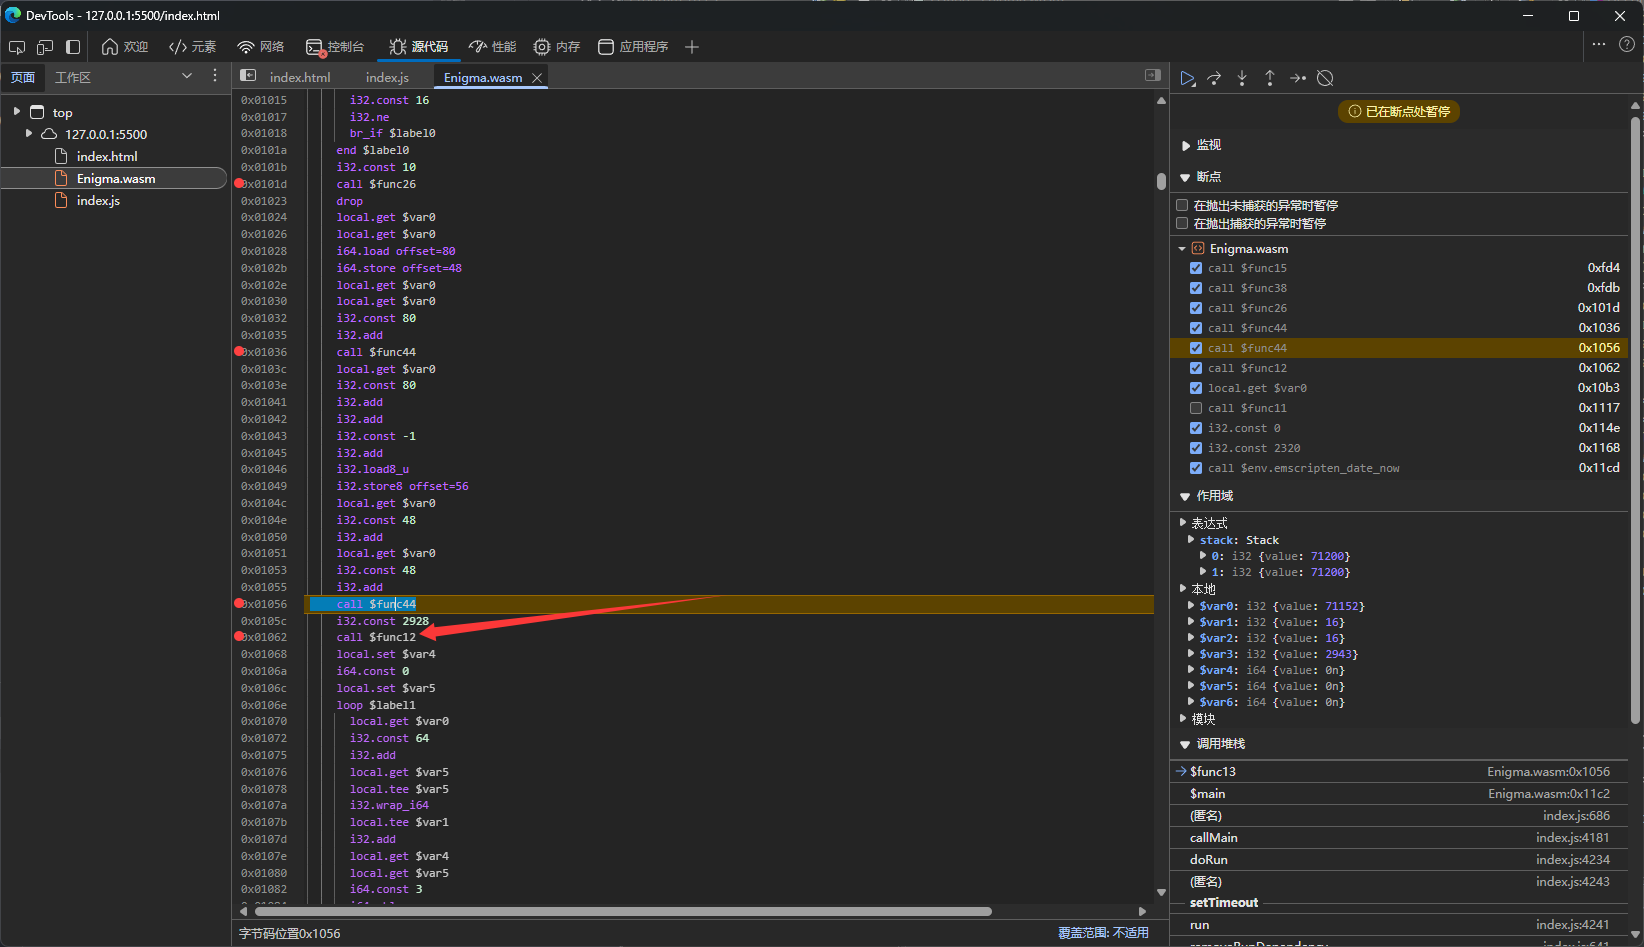Image resolution: width=1644 pixels, height=947 pixels.
Task: Enable pause on uncaught exceptions
Action: 1182,205
